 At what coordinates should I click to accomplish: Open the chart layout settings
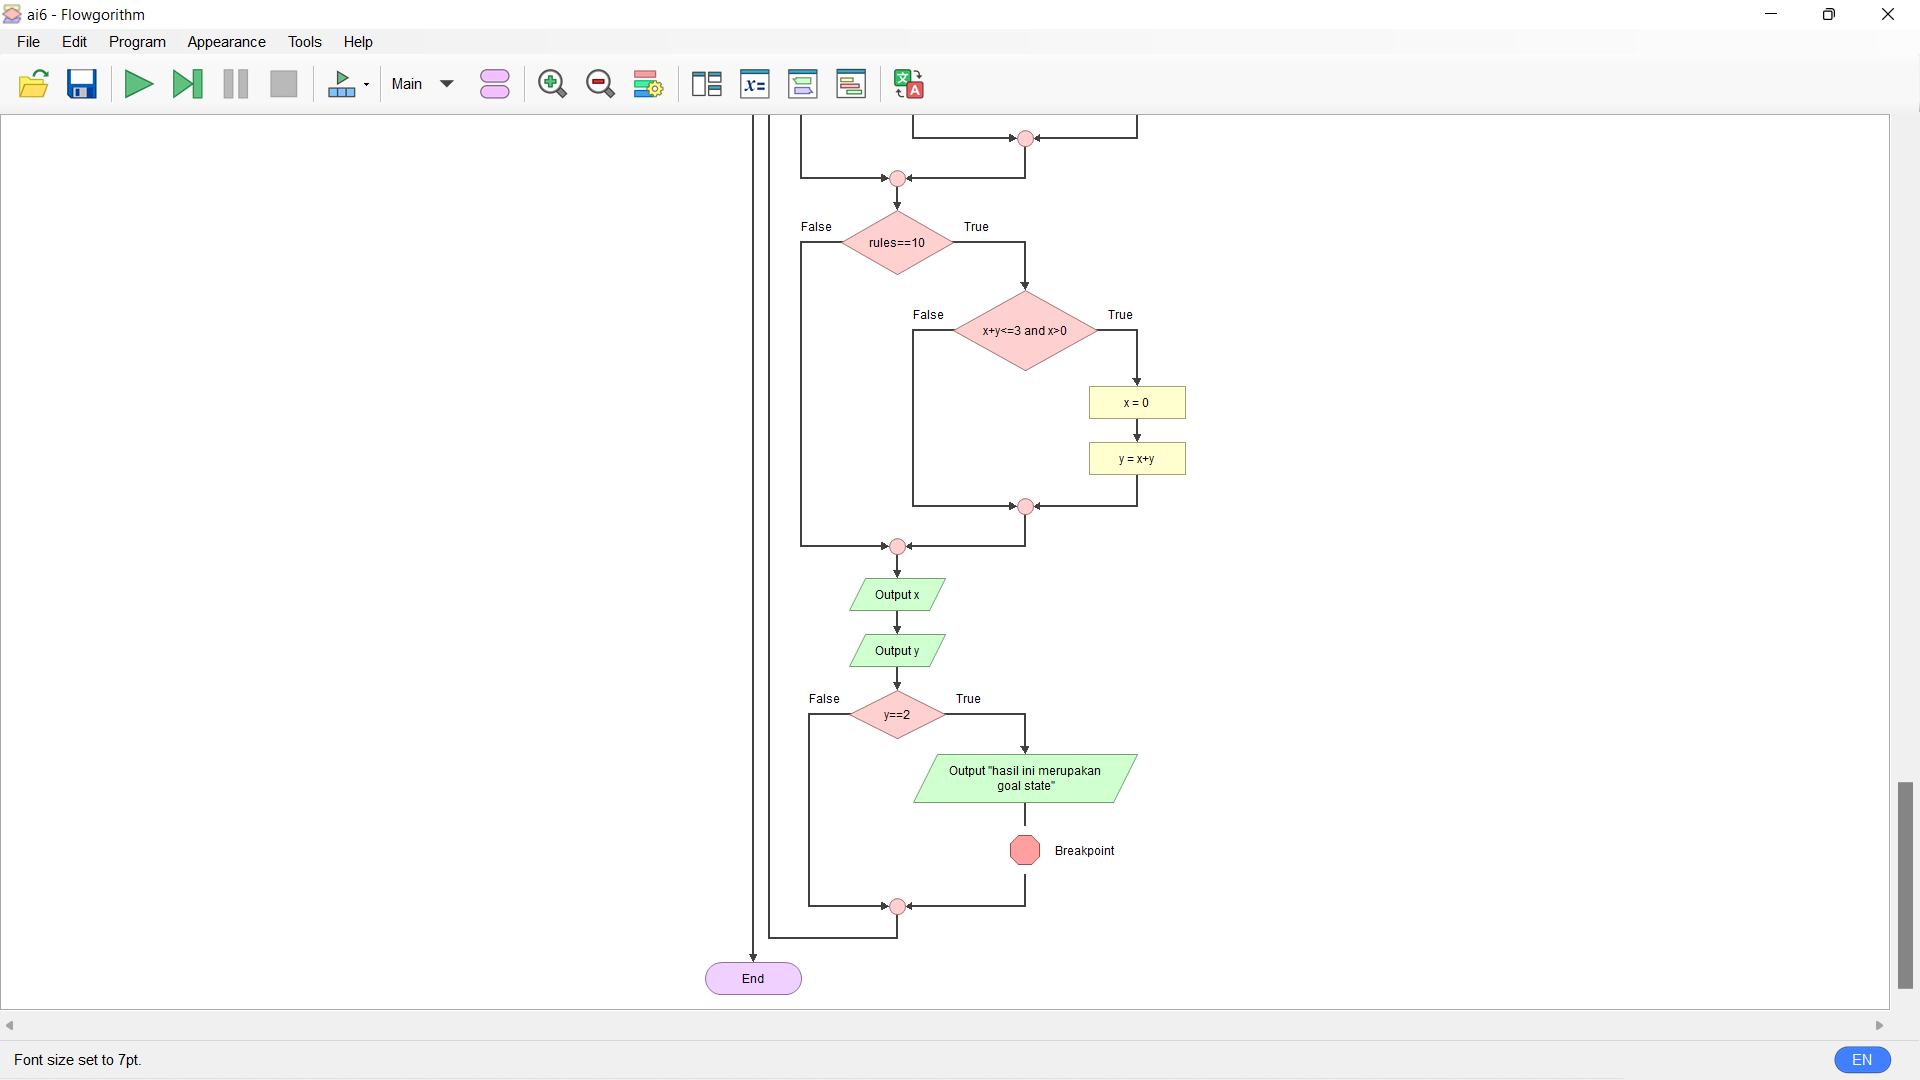pyautogui.click(x=648, y=84)
